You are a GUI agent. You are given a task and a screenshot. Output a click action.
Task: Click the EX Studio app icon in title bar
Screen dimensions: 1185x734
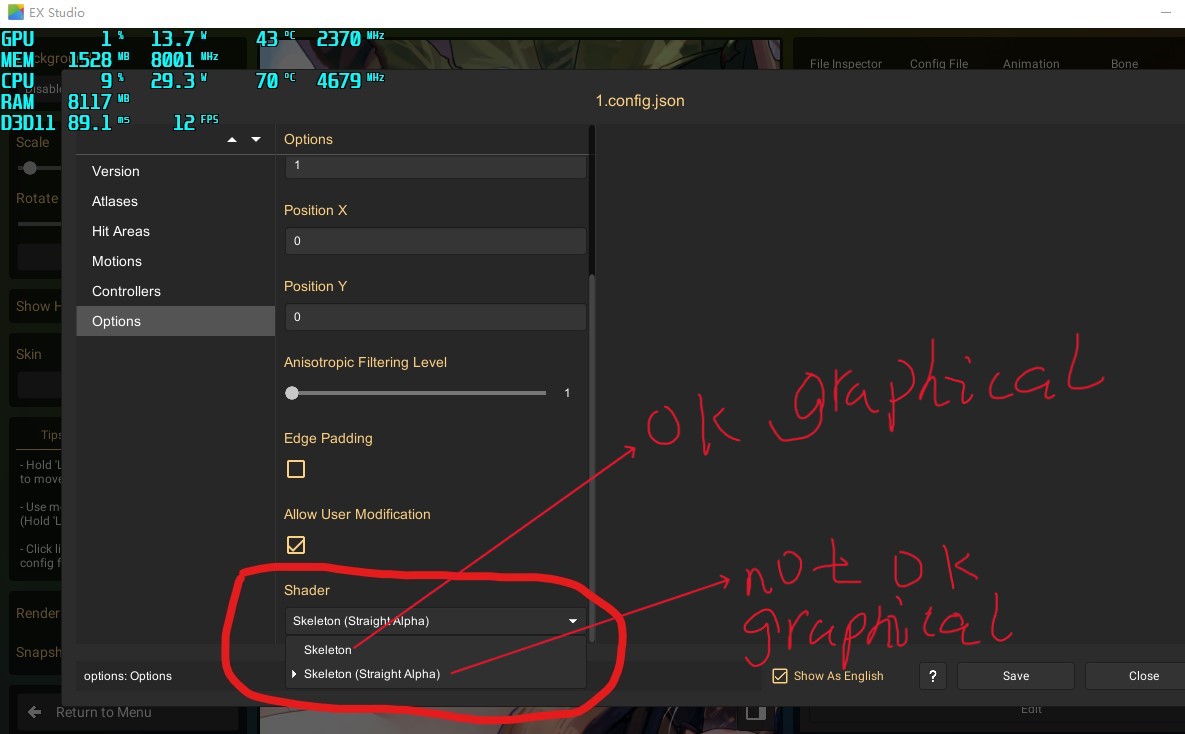point(16,12)
